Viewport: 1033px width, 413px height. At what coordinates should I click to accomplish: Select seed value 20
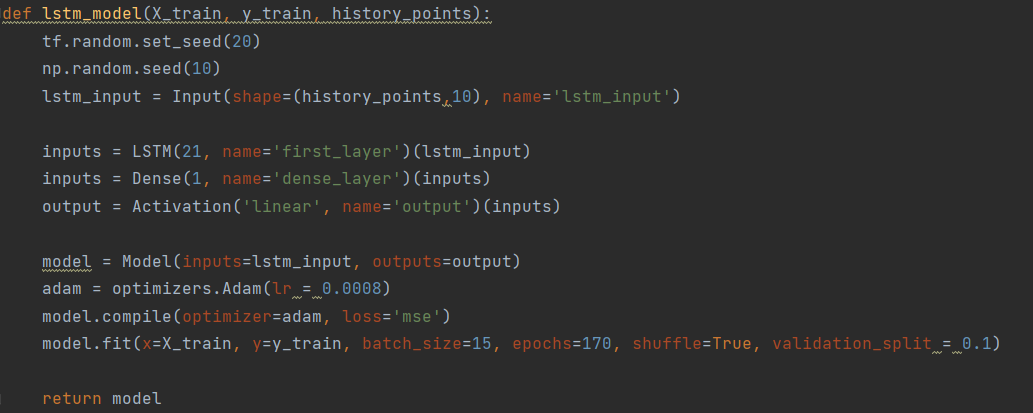(242, 41)
